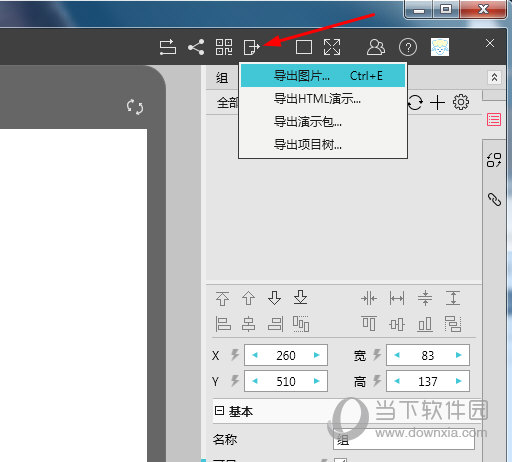Show the QR code preview icon

point(224,47)
